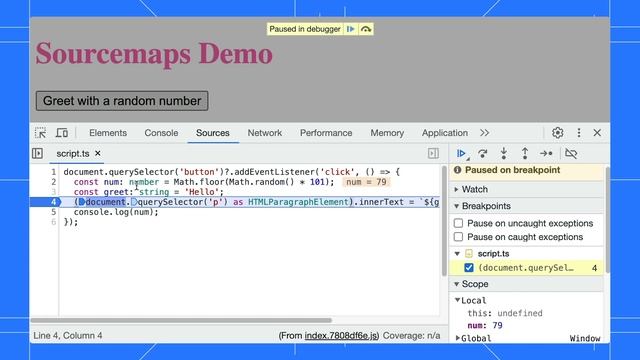This screenshot has height=360, width=640.
Task: Resume script from the Paused in debugger overlay
Action: (x=350, y=29)
